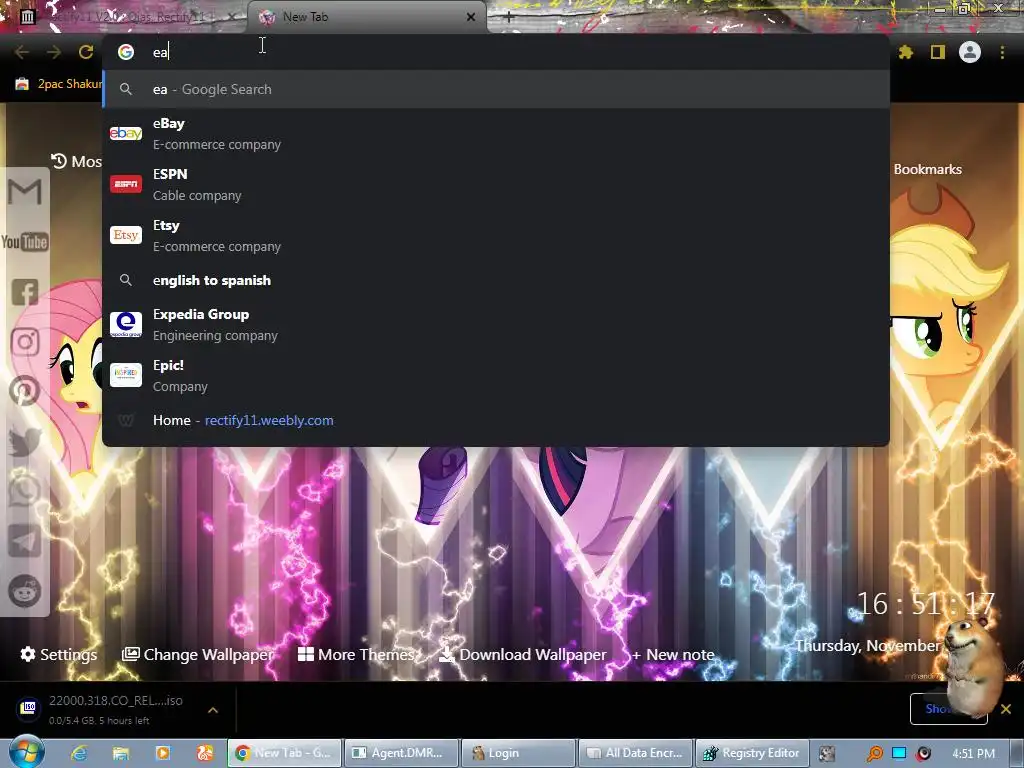Open the Chrome profile avatar
This screenshot has width=1024, height=768.
click(970, 52)
